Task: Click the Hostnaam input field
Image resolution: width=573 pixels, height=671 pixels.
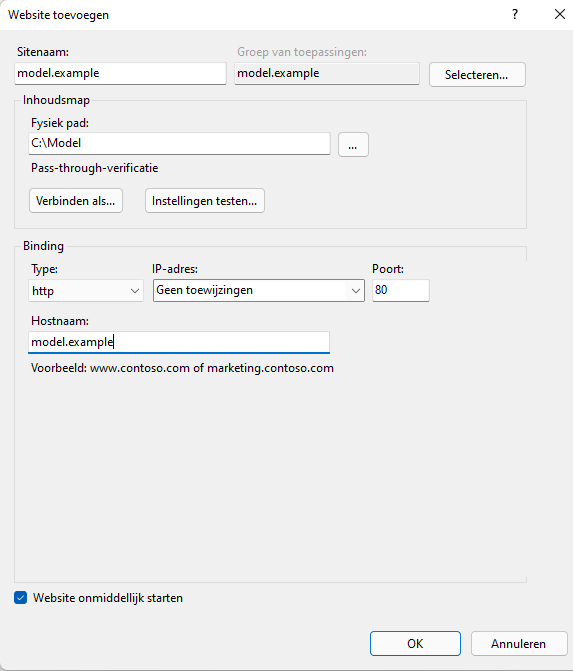Action: tap(179, 342)
